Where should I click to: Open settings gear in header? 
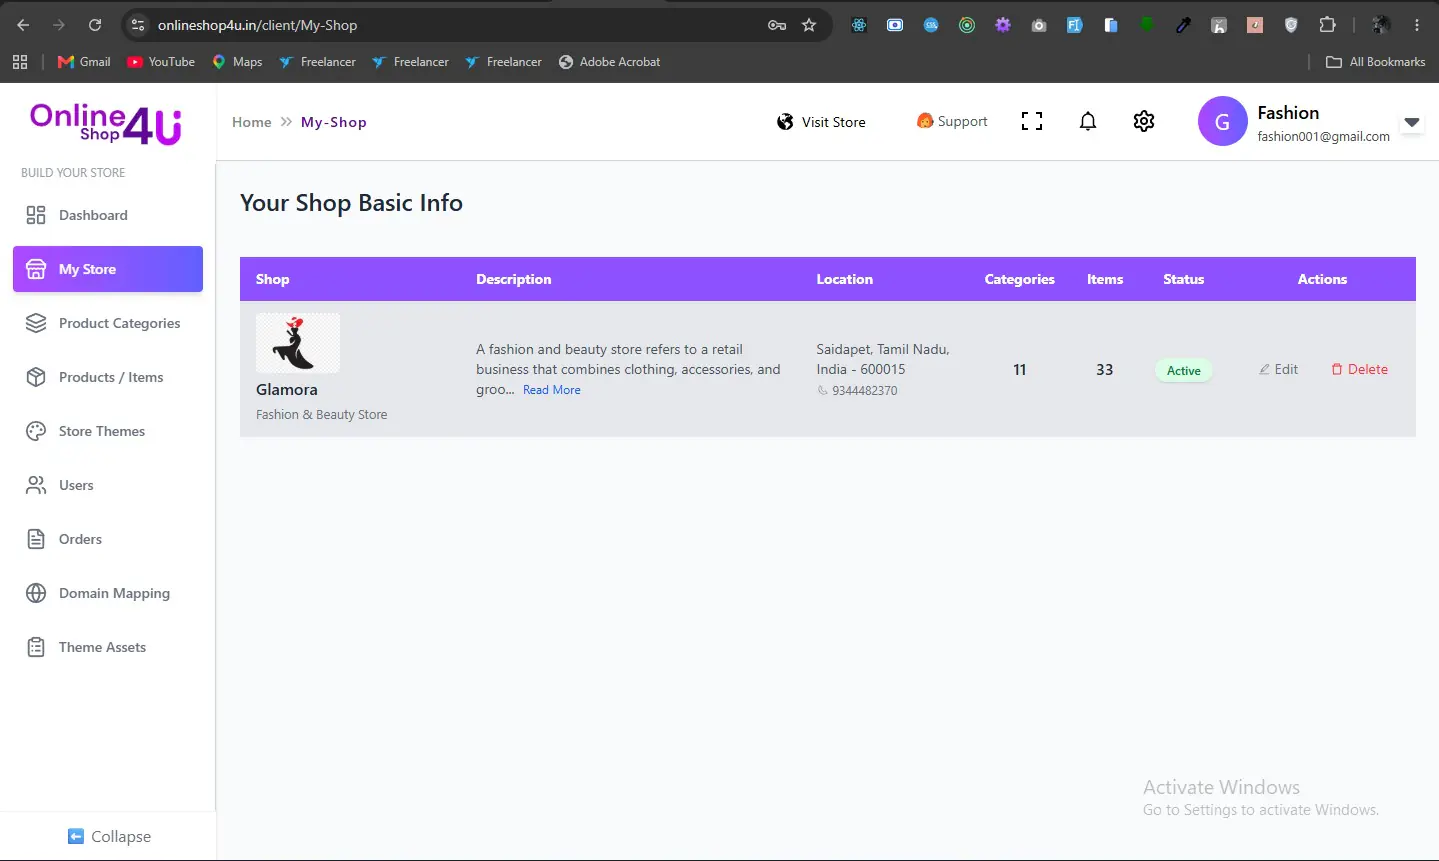click(1144, 121)
